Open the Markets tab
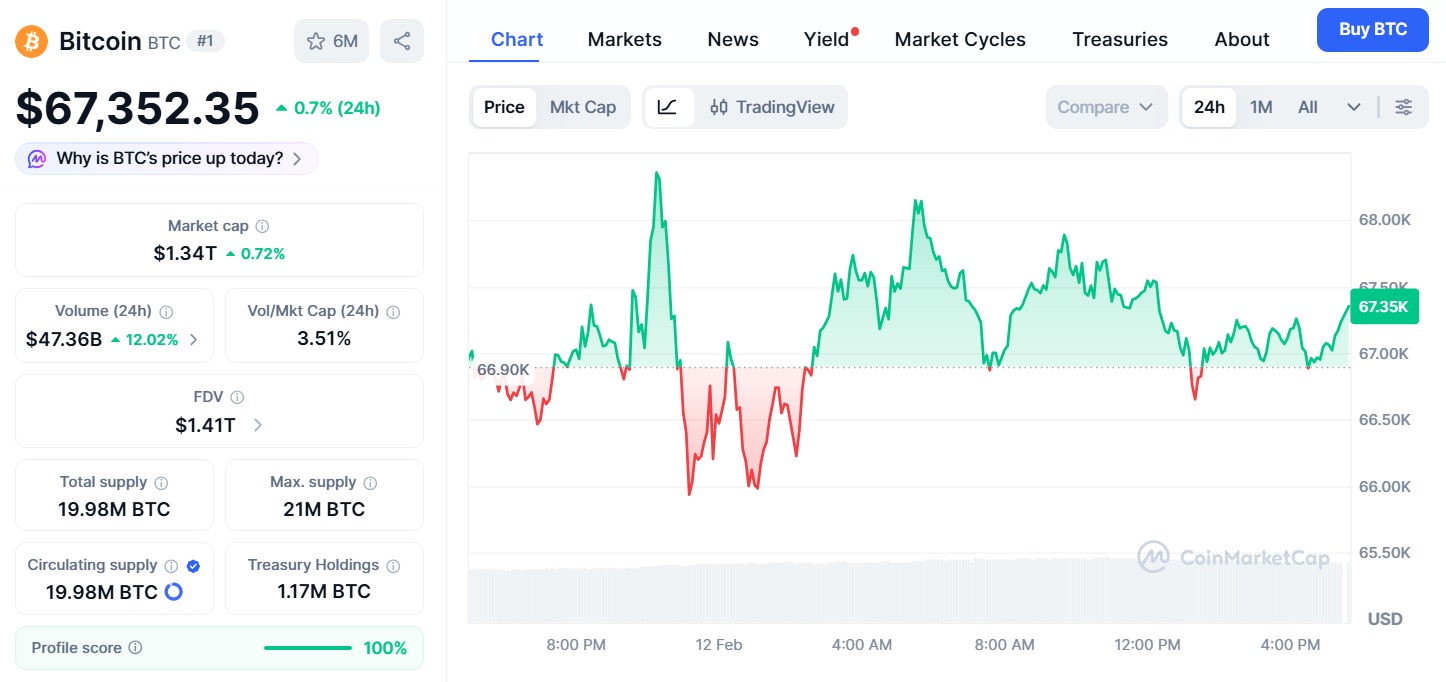The width and height of the screenshot is (1446, 682). (x=624, y=39)
